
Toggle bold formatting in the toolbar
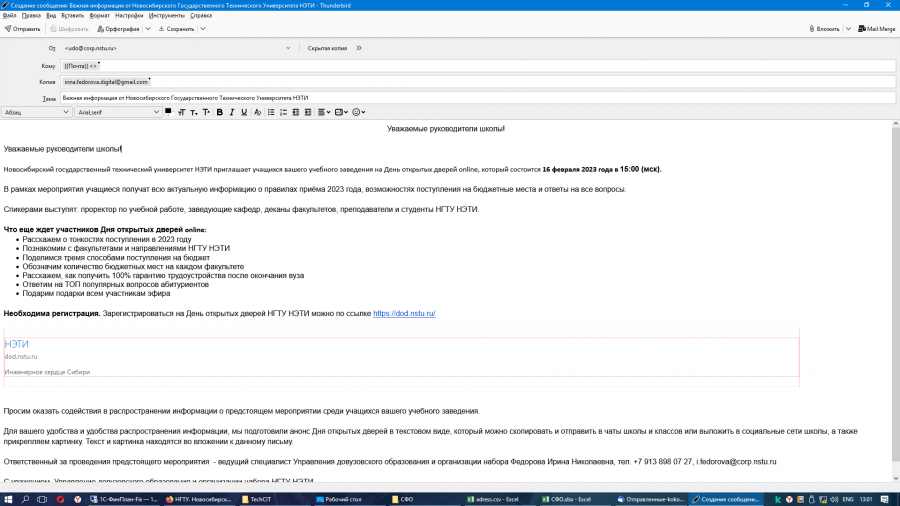pyautogui.click(x=219, y=112)
